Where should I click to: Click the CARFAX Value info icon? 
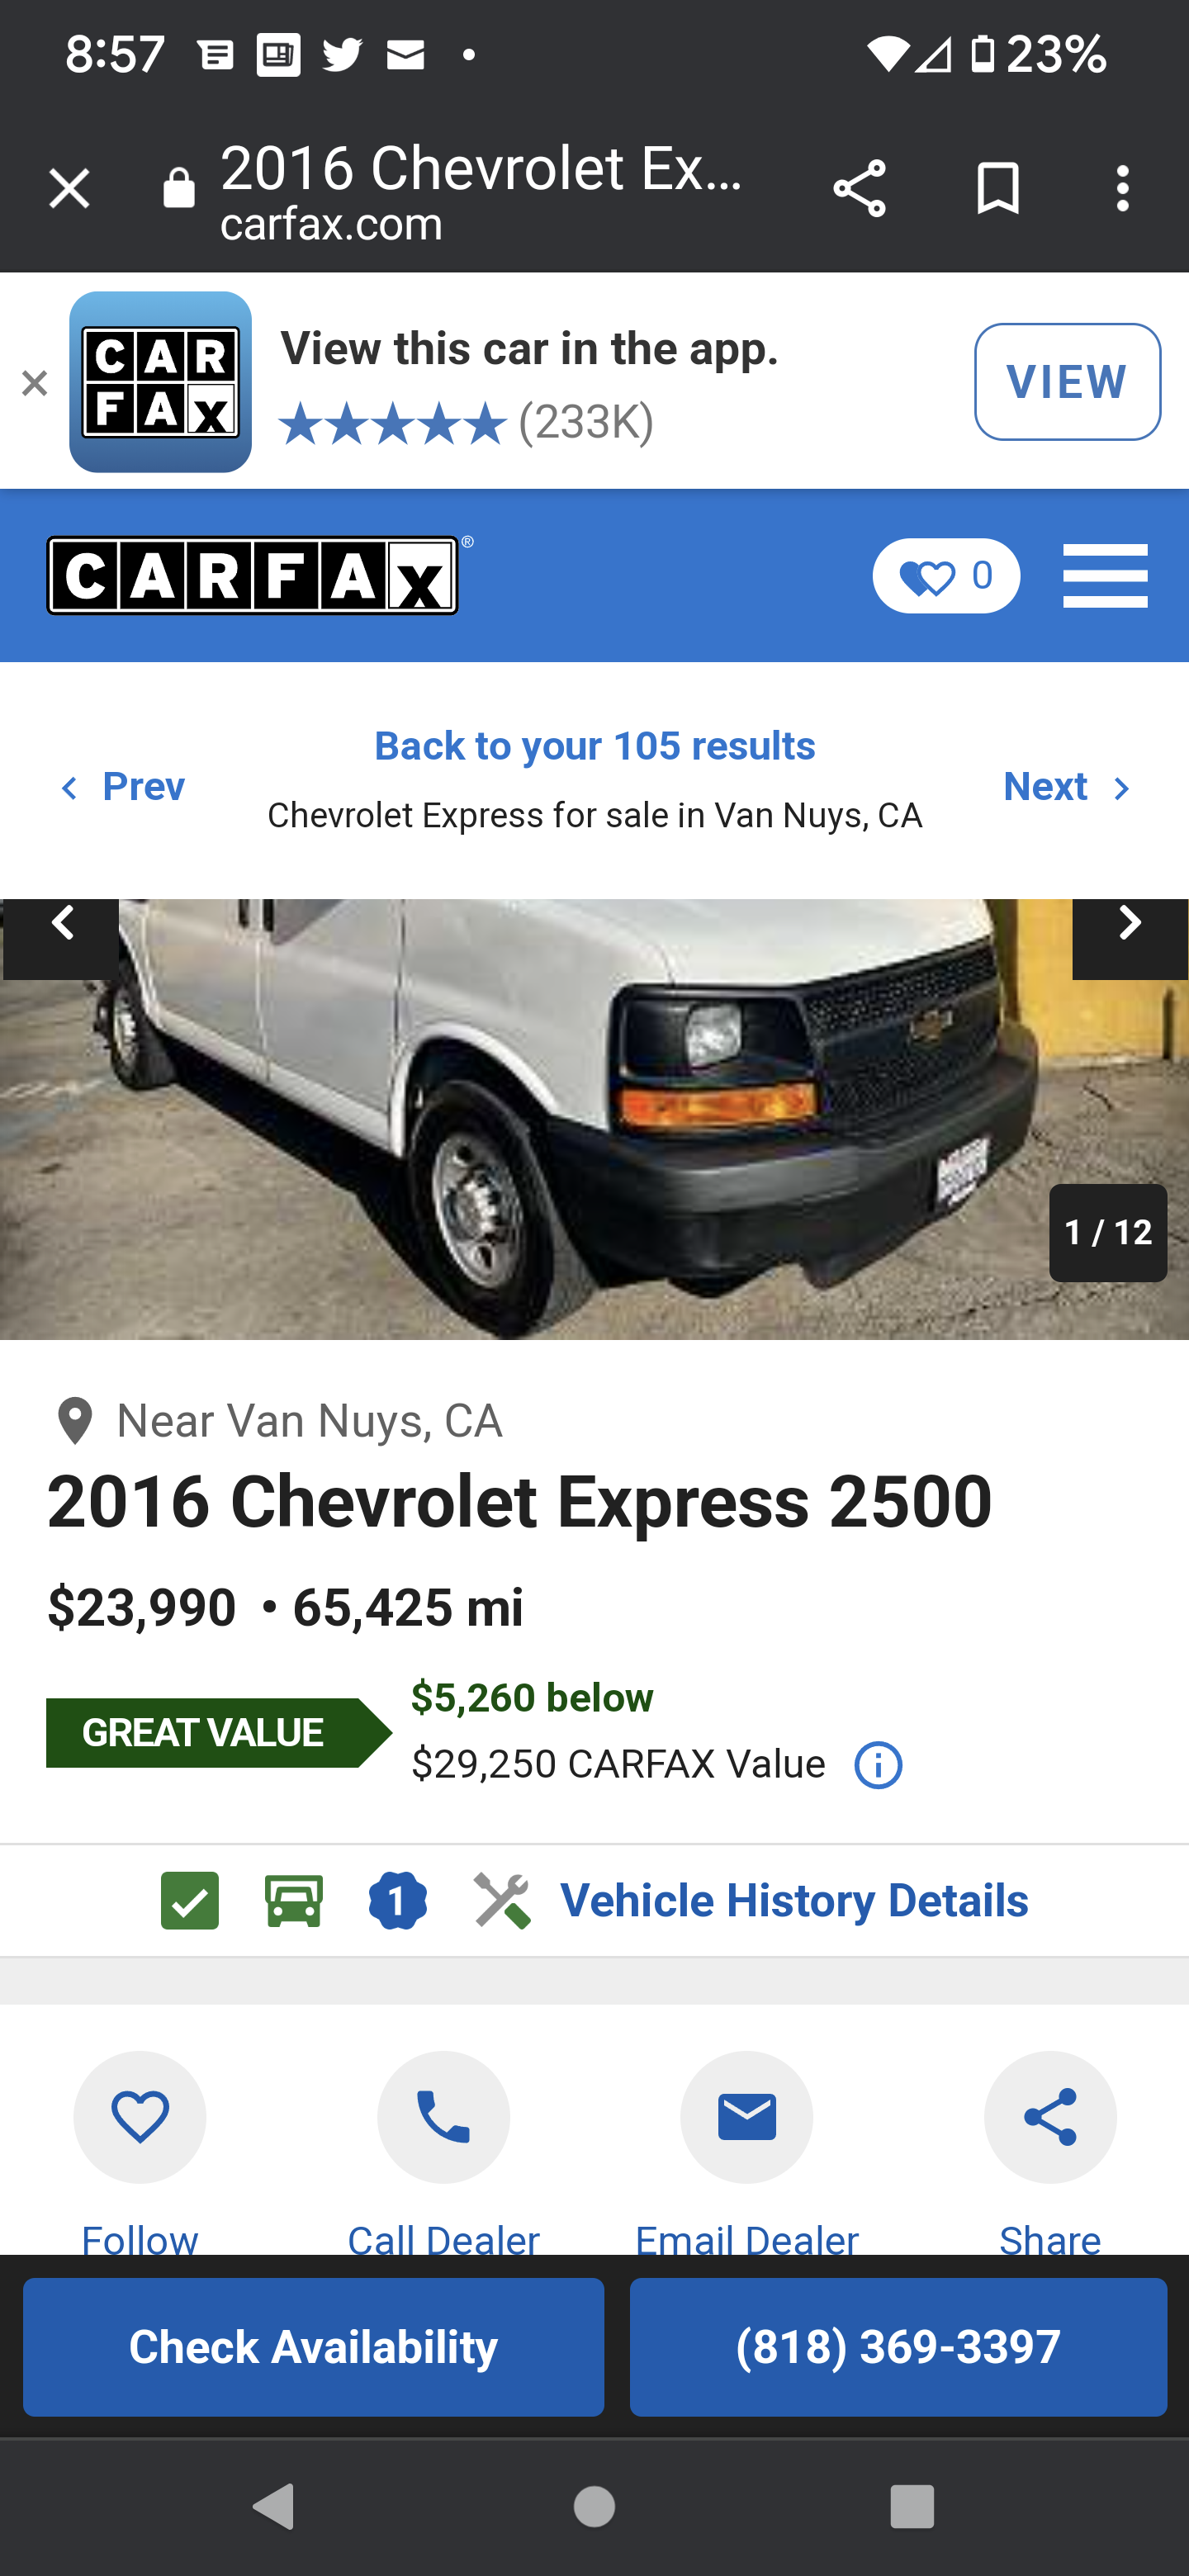(878, 1765)
